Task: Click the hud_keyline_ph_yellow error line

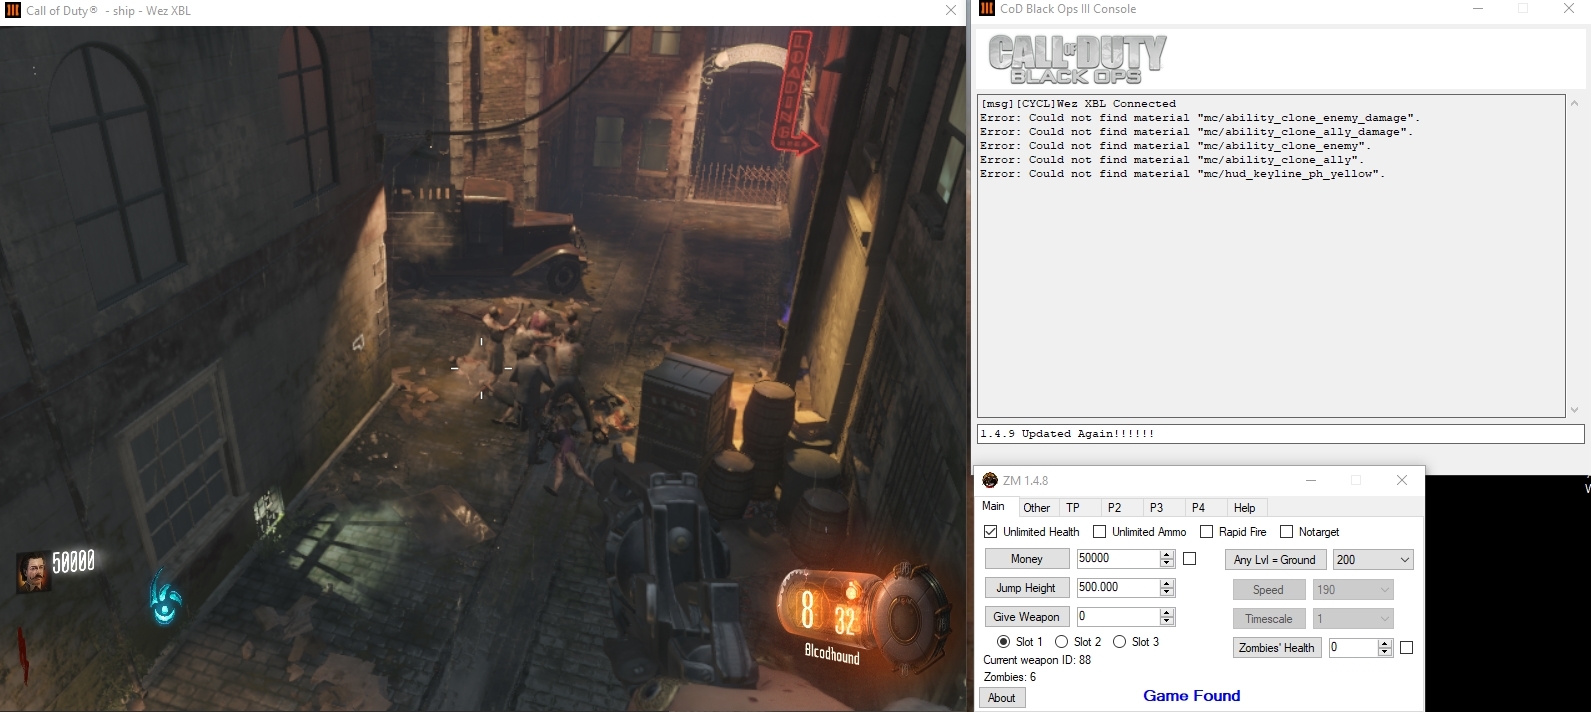Action: coord(1182,174)
